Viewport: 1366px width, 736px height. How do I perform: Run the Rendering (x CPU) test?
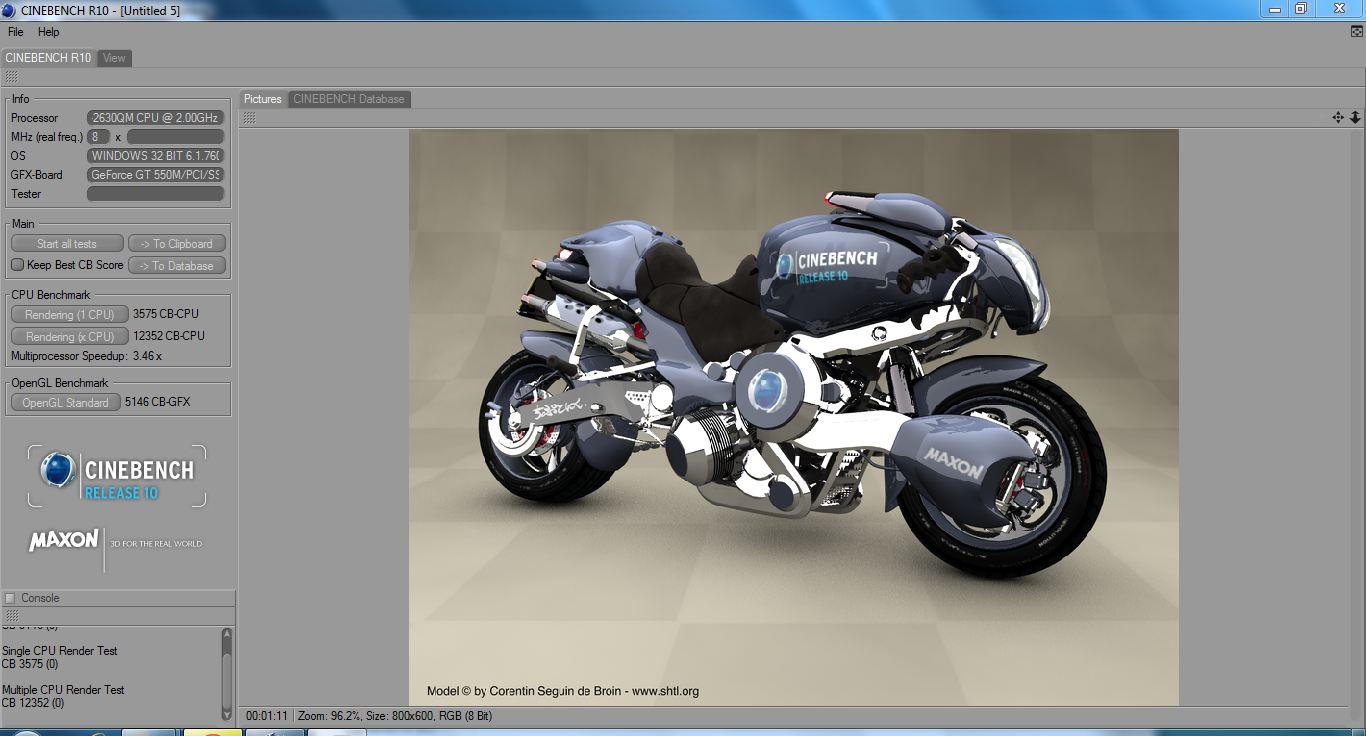click(x=70, y=337)
